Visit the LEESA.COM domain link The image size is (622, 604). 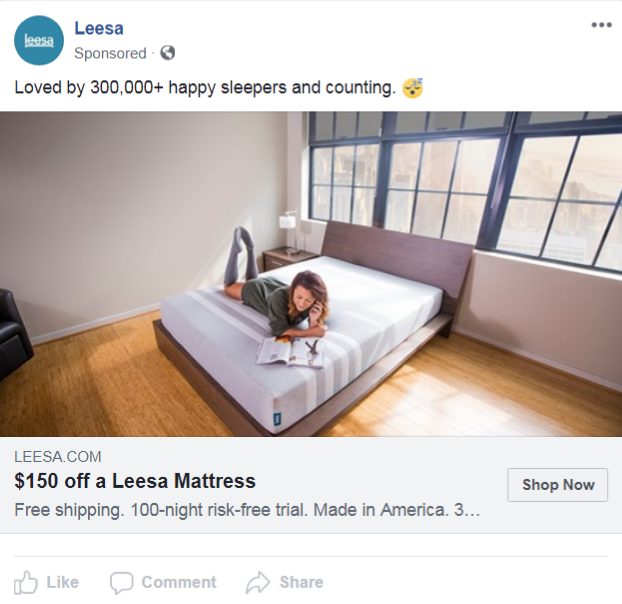tap(58, 457)
